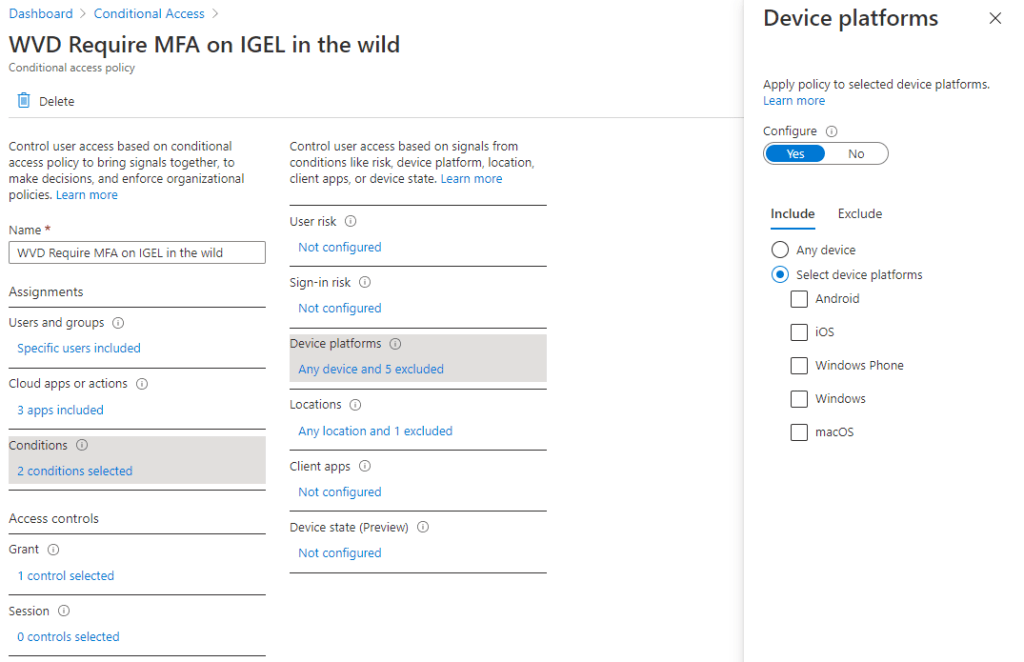Tick the Windows Phone checkbox
The image size is (1024, 662).
coord(799,366)
